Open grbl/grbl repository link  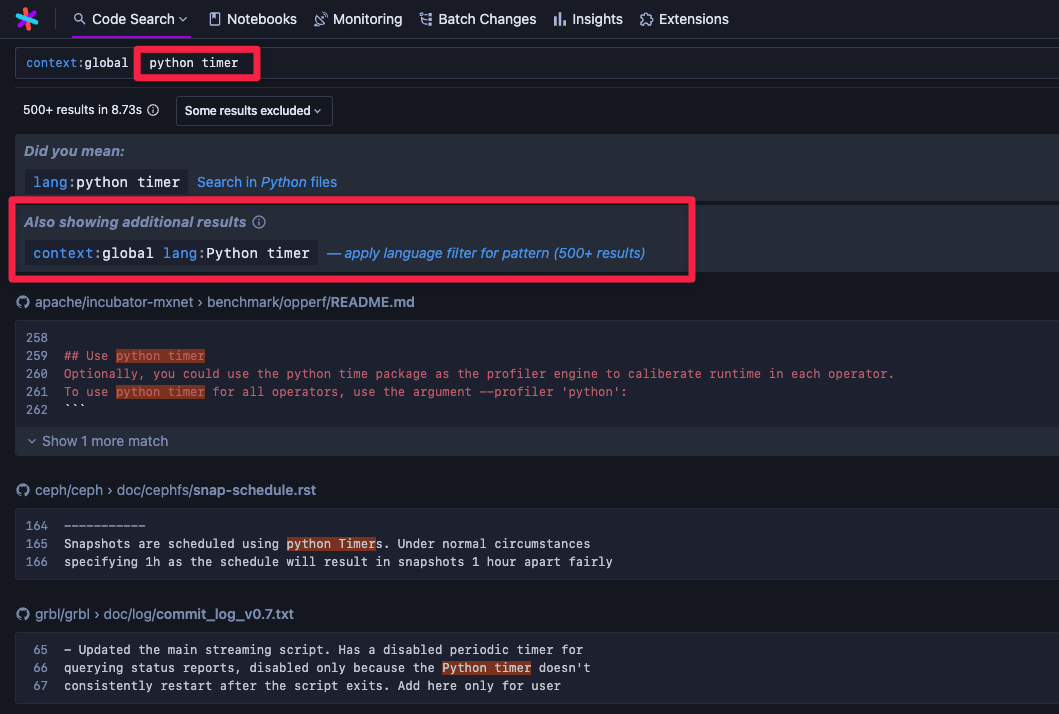(62, 614)
